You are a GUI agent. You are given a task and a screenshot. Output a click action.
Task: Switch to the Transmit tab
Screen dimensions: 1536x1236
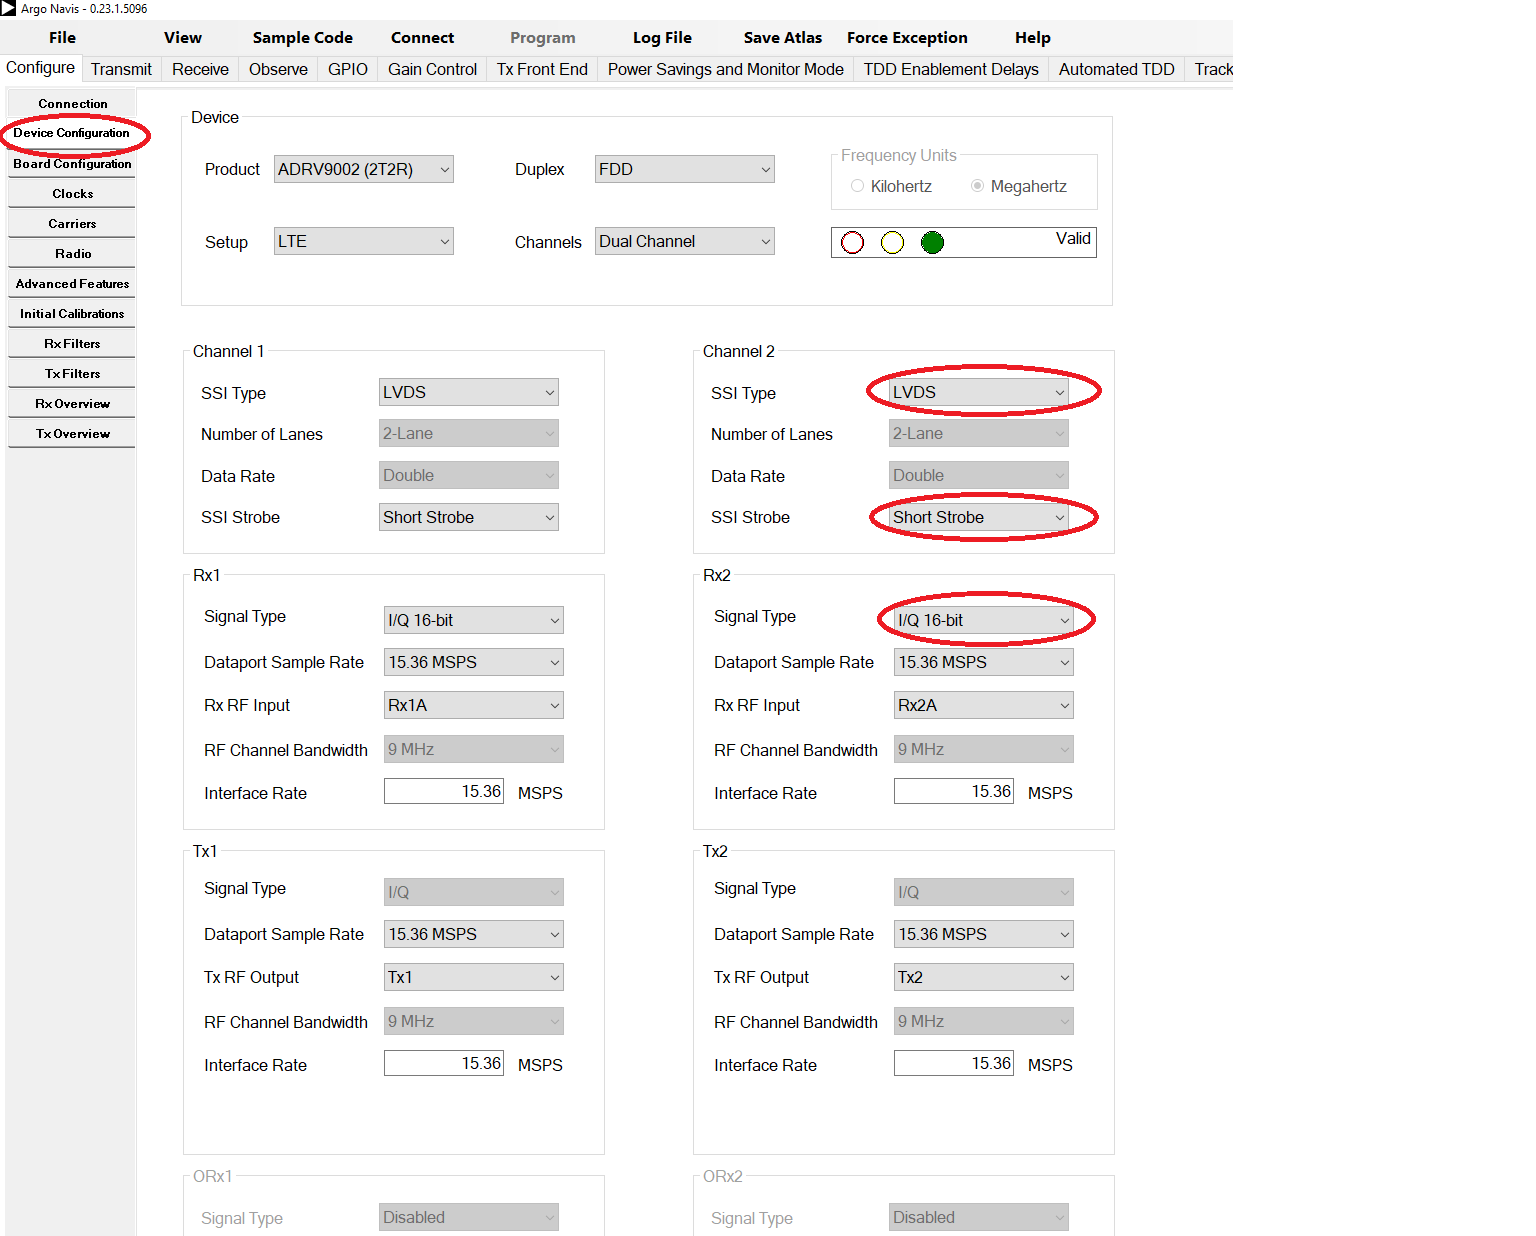pyautogui.click(x=120, y=69)
